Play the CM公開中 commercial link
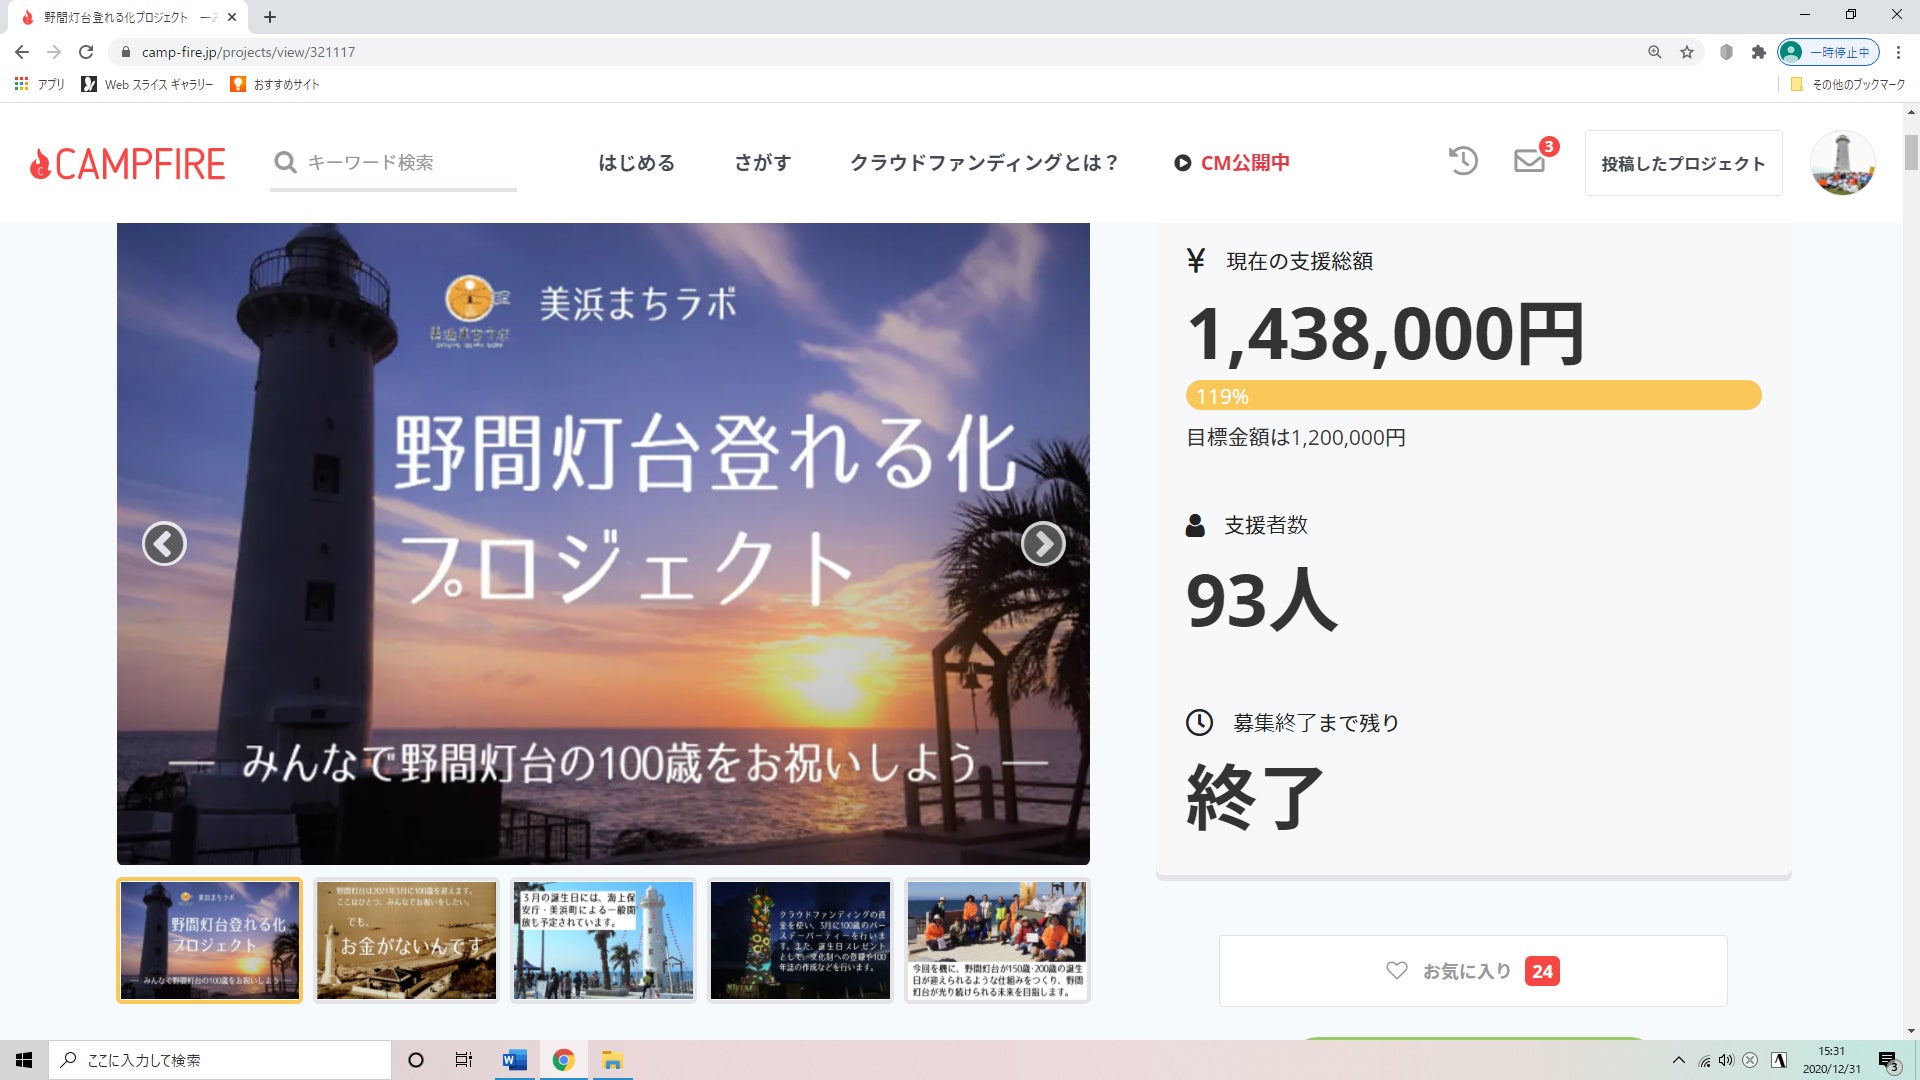 1232,163
